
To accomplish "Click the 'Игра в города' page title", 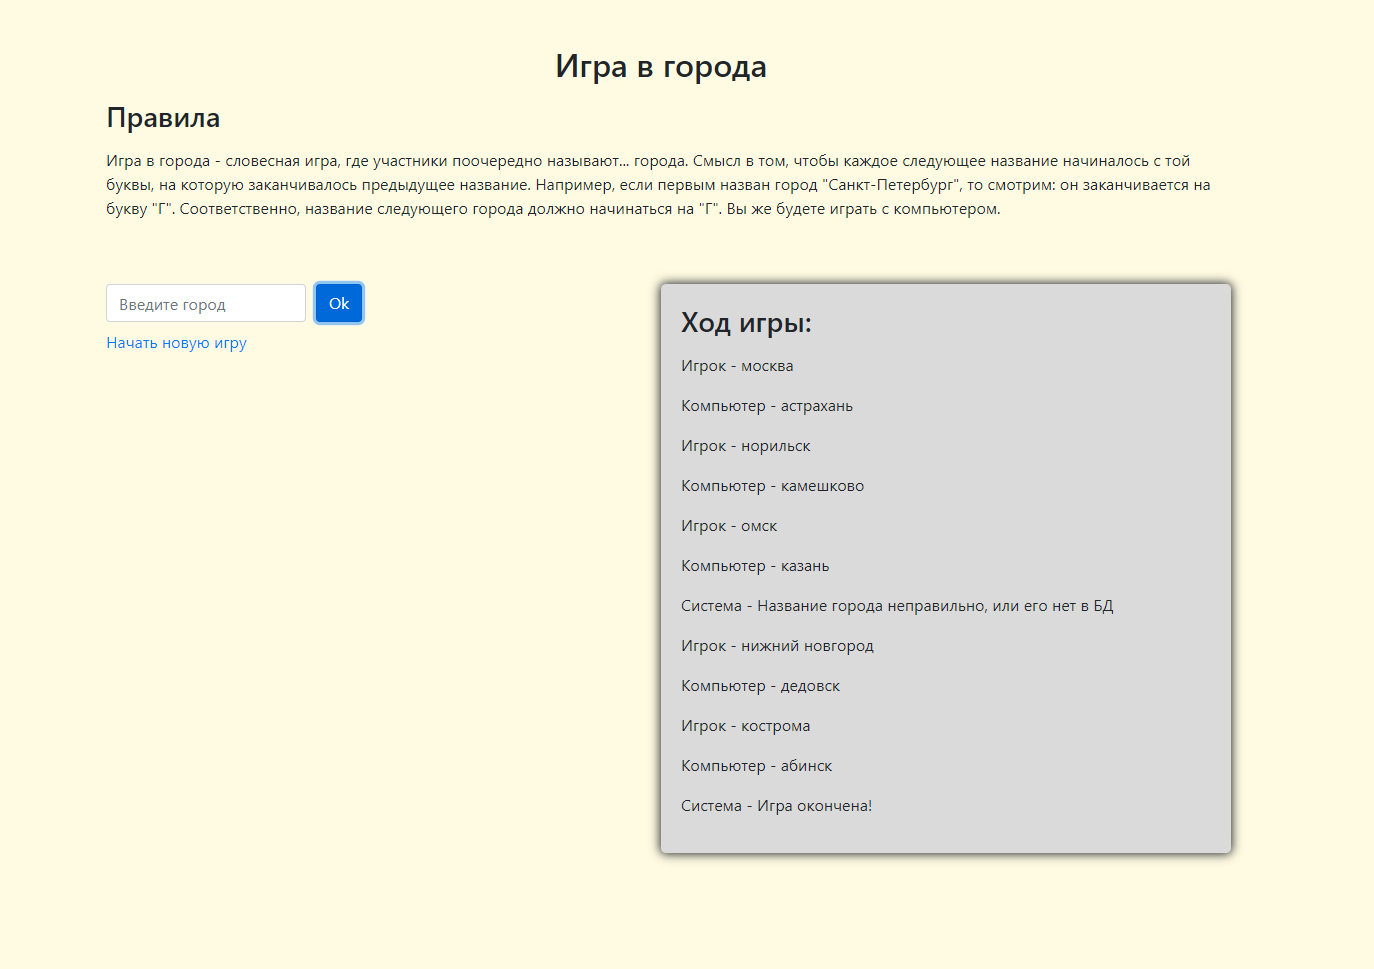I will coord(660,67).
